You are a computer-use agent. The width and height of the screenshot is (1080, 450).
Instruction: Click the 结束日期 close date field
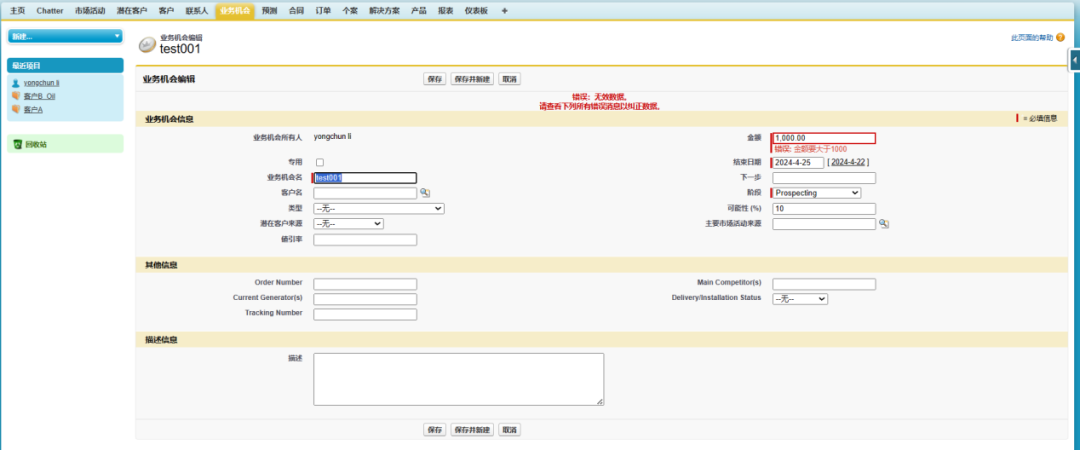798,163
